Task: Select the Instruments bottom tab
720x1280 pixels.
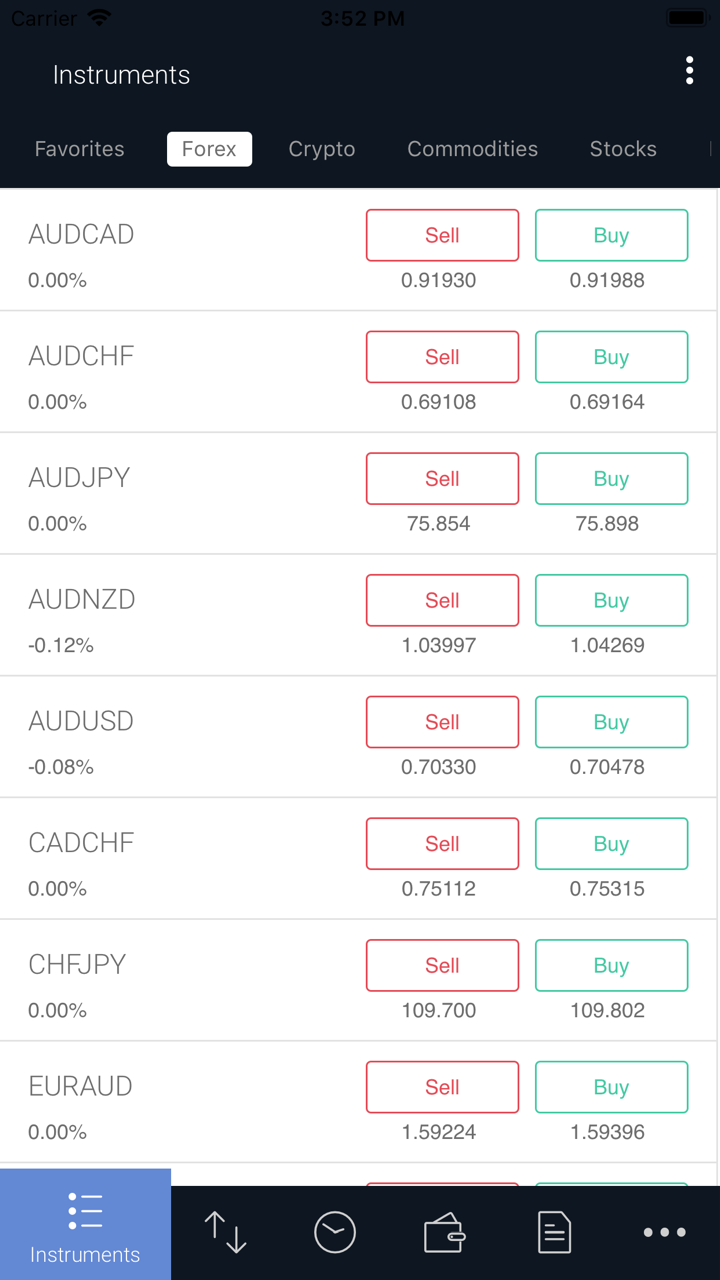Action: tap(85, 1225)
